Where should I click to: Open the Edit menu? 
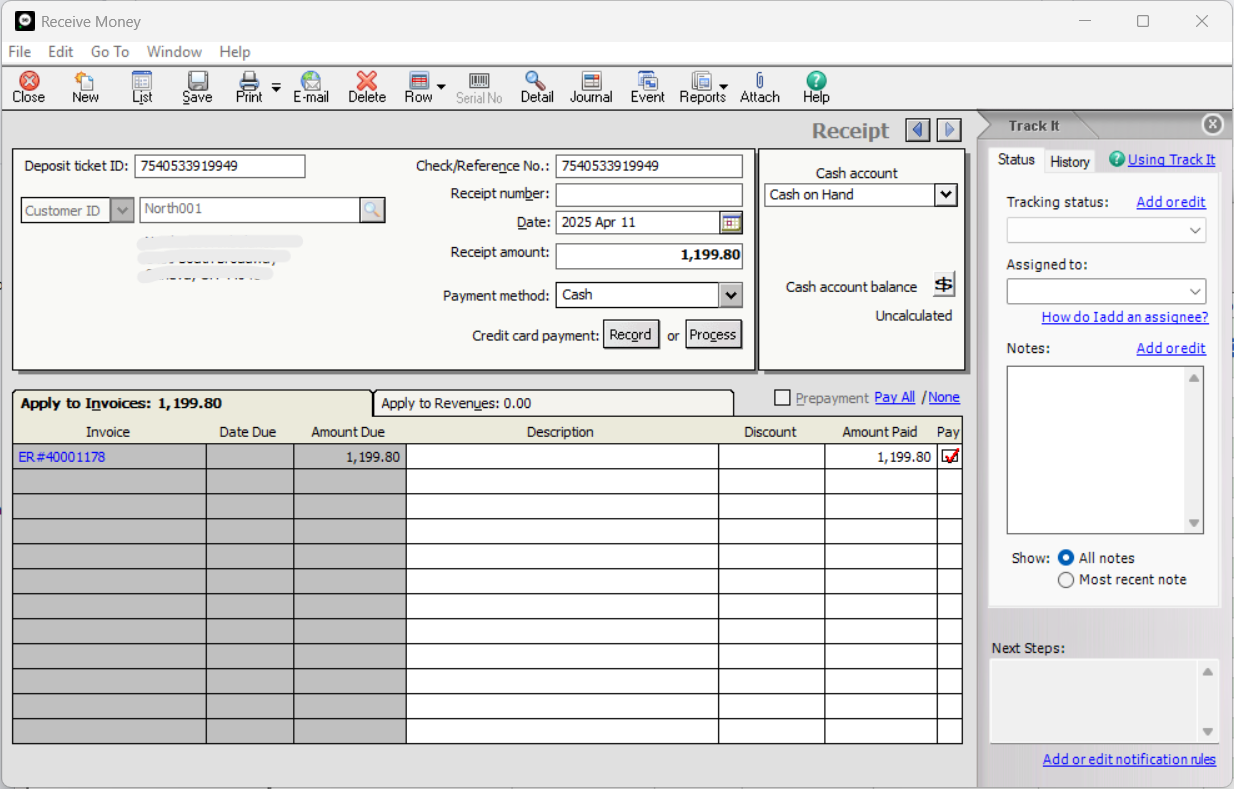coord(61,52)
